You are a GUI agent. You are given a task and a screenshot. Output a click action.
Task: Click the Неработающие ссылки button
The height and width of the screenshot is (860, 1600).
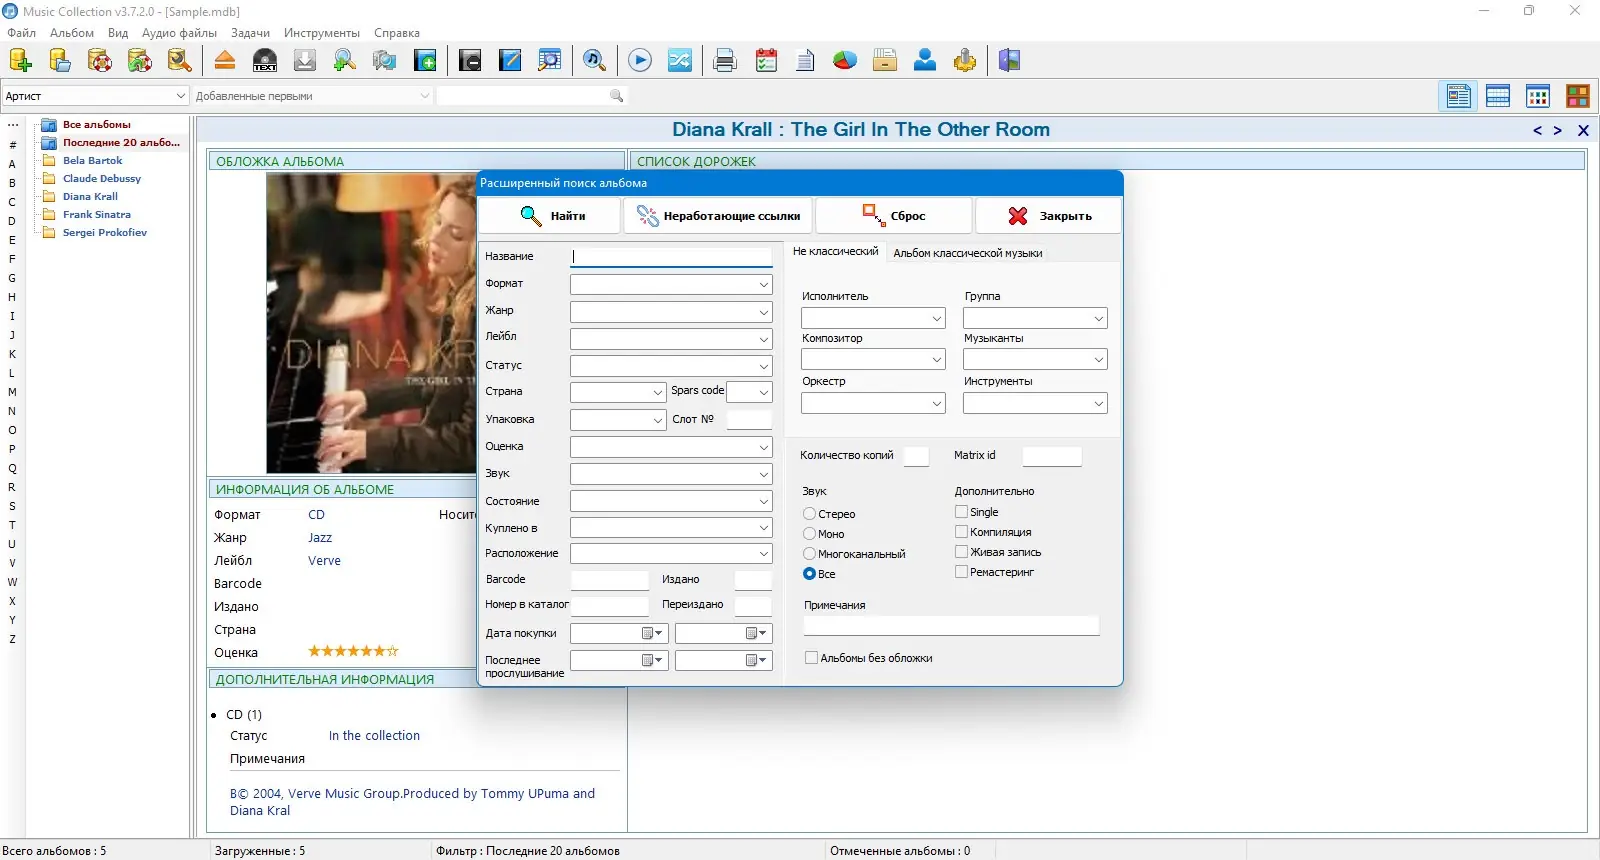(x=719, y=216)
